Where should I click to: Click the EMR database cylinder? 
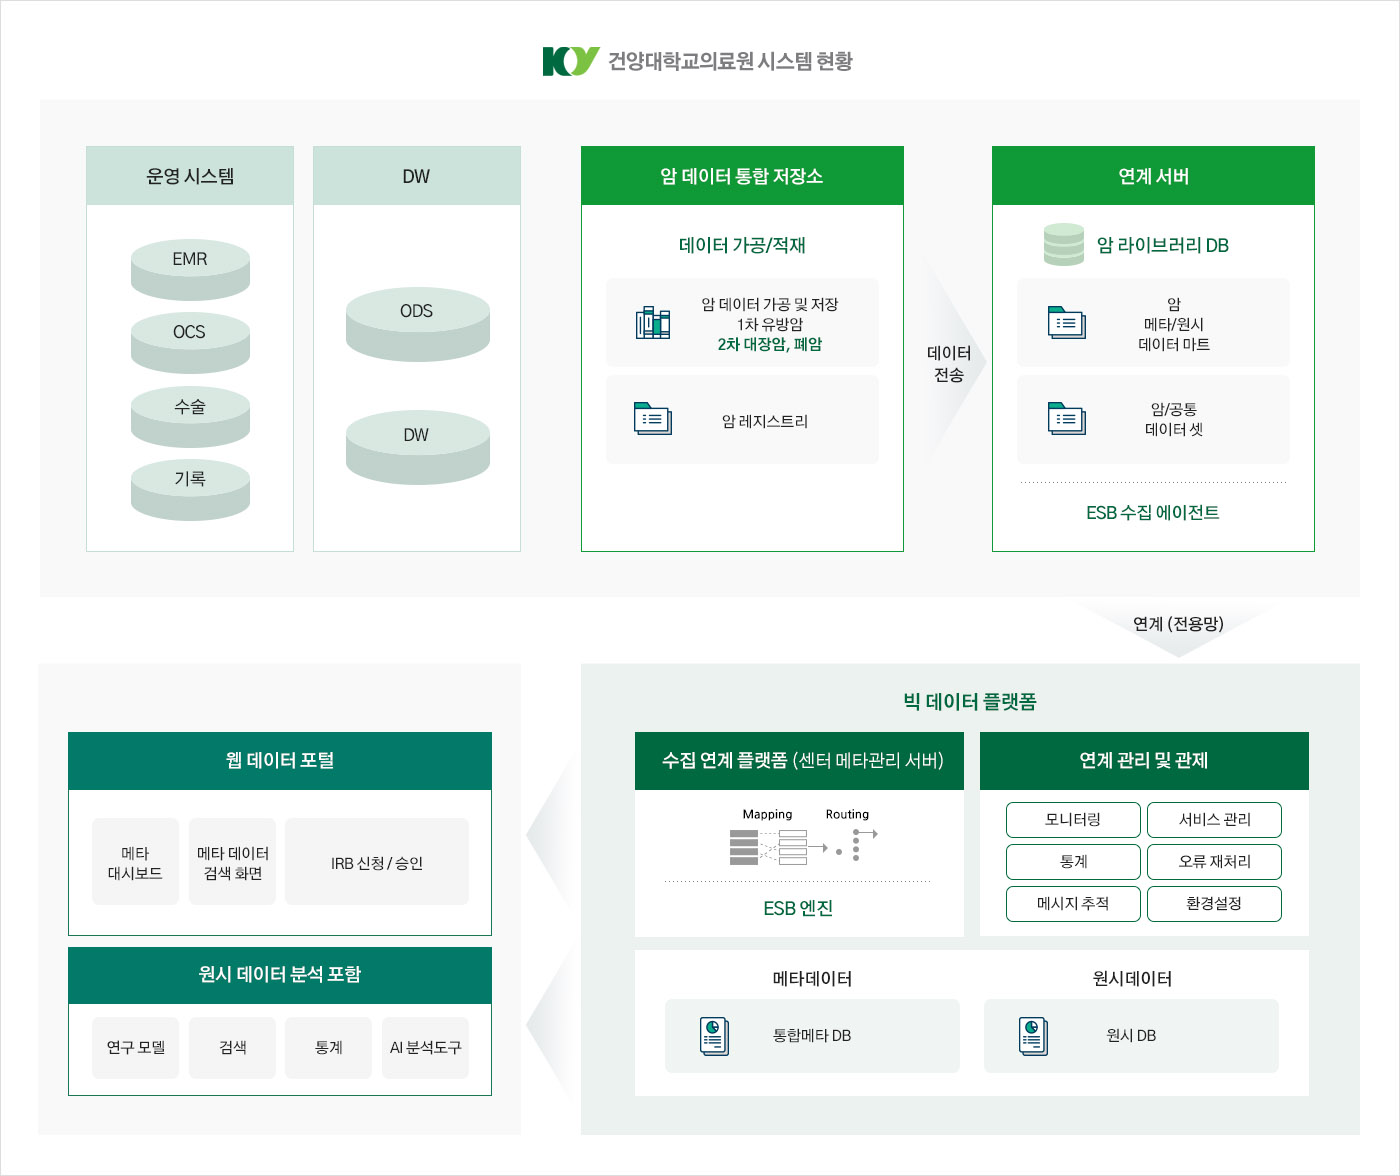click(190, 269)
